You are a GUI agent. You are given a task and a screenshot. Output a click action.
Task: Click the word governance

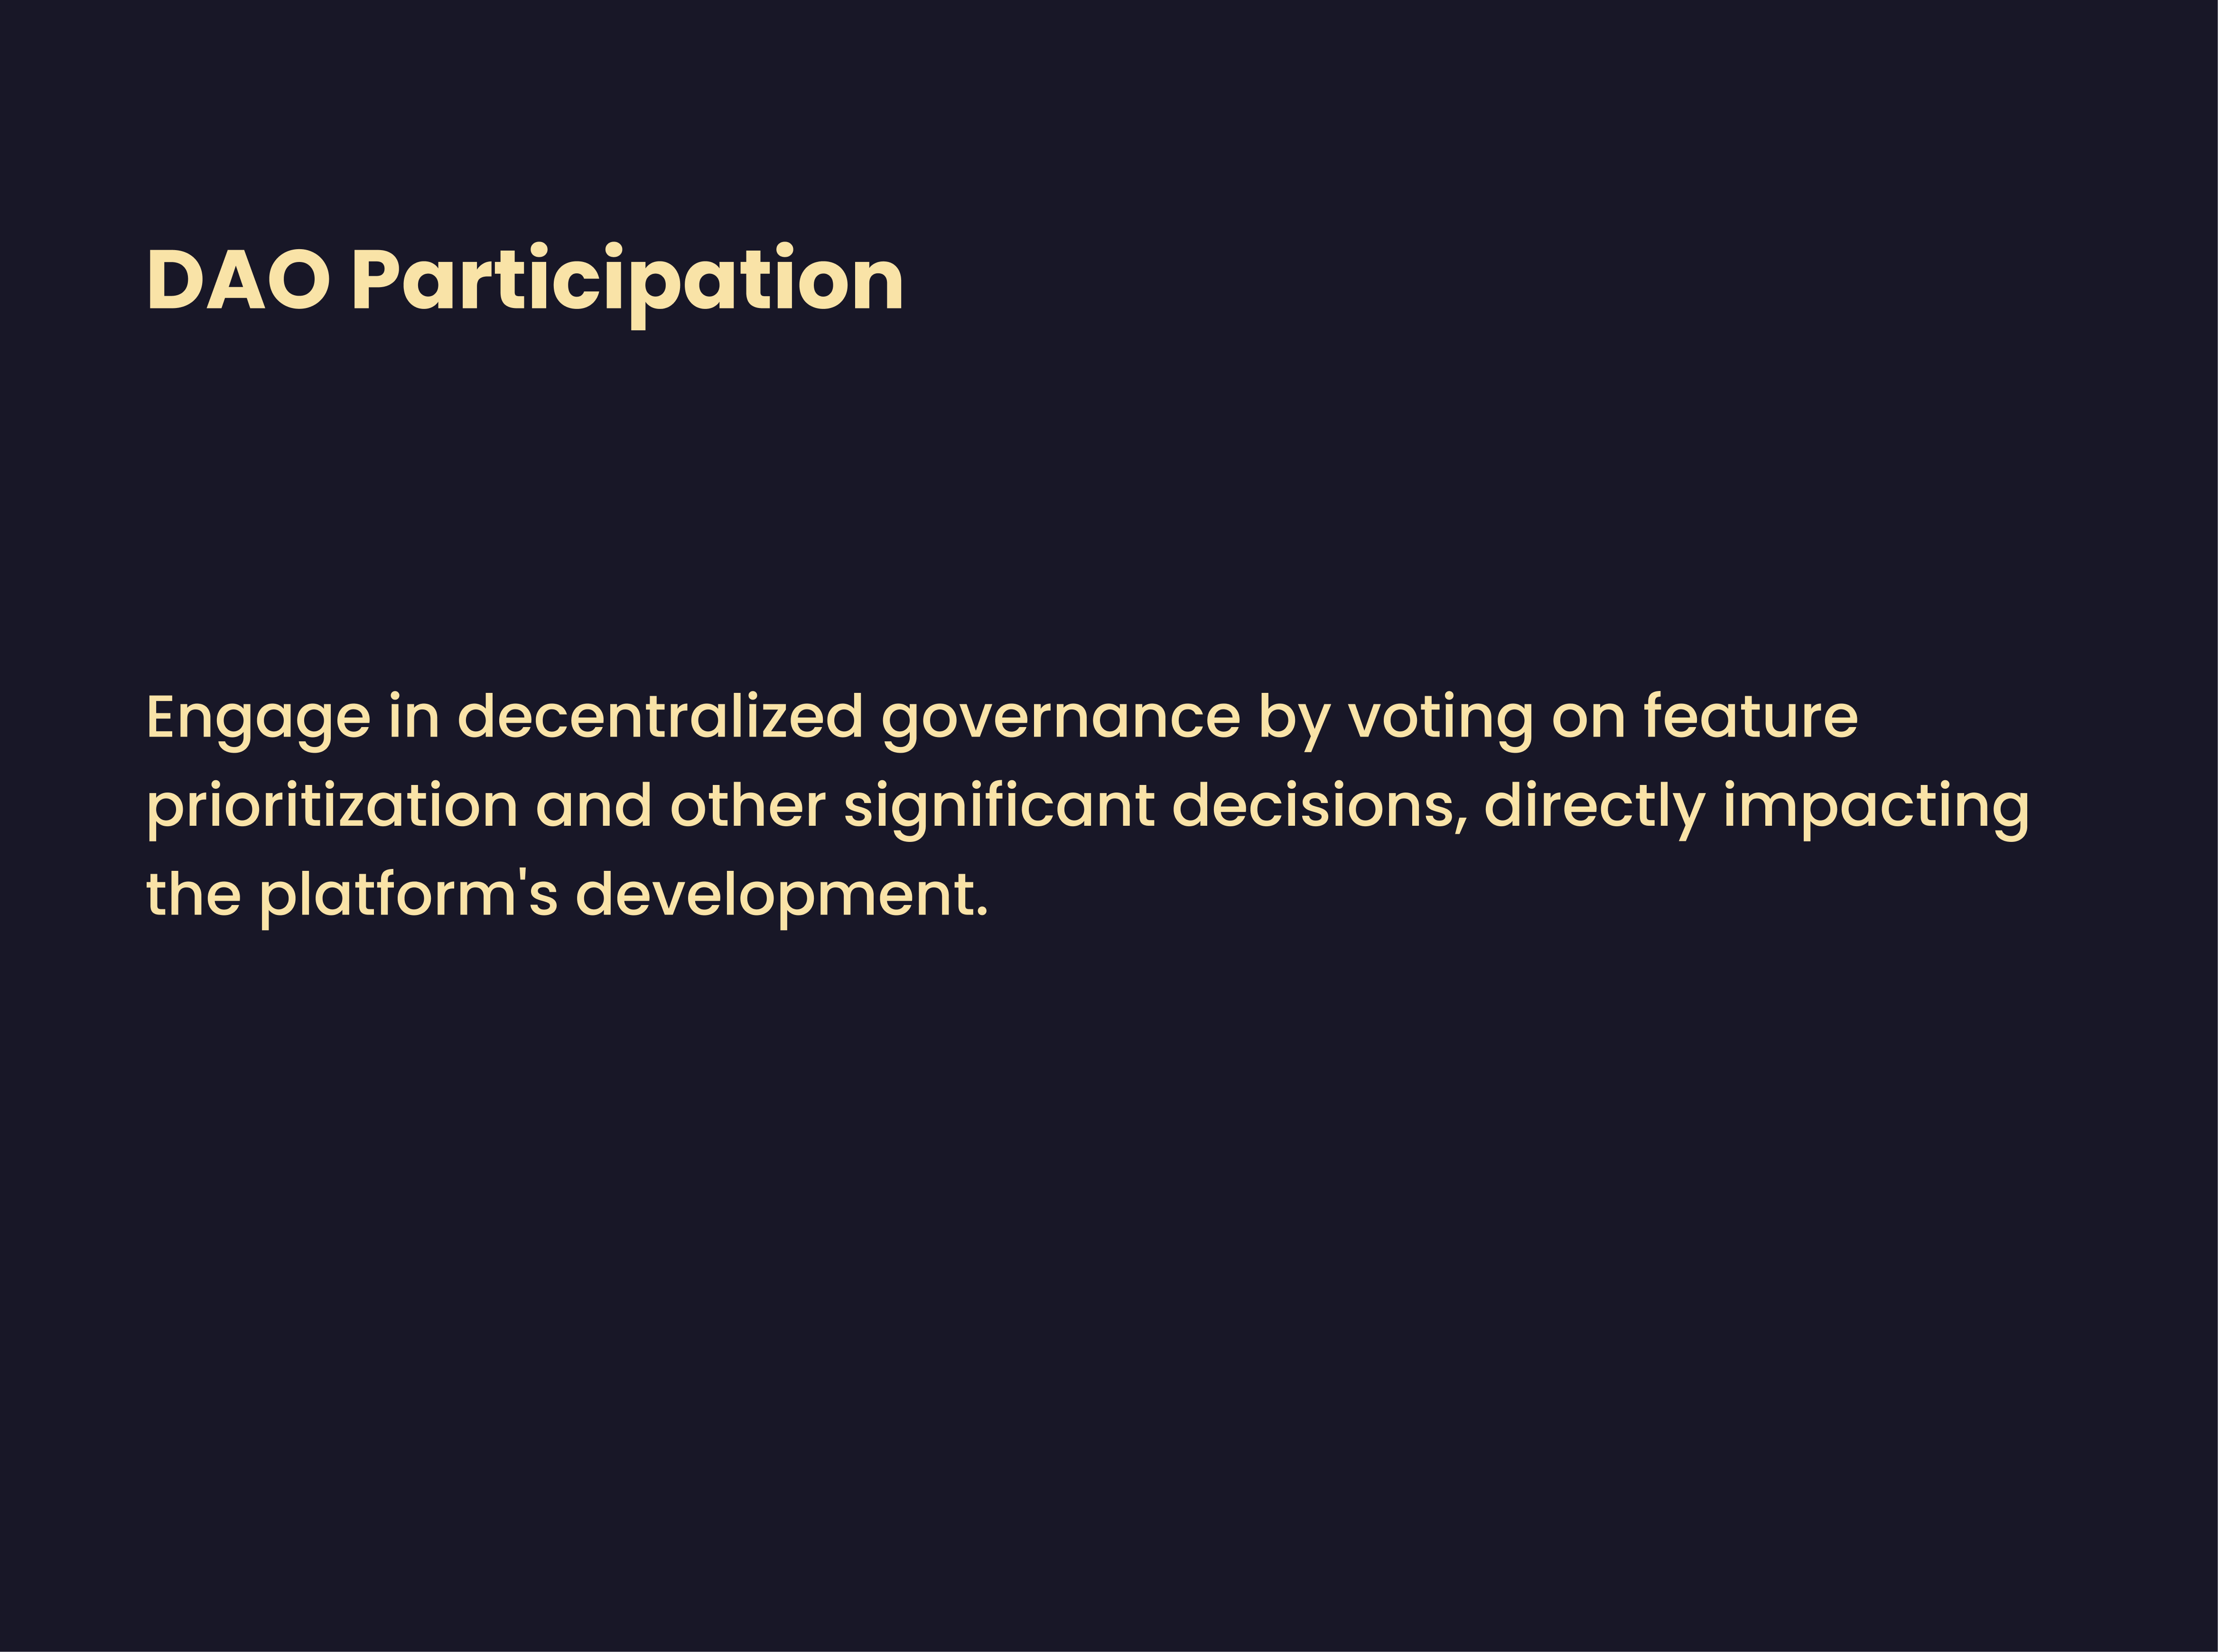pyautogui.click(x=1060, y=718)
